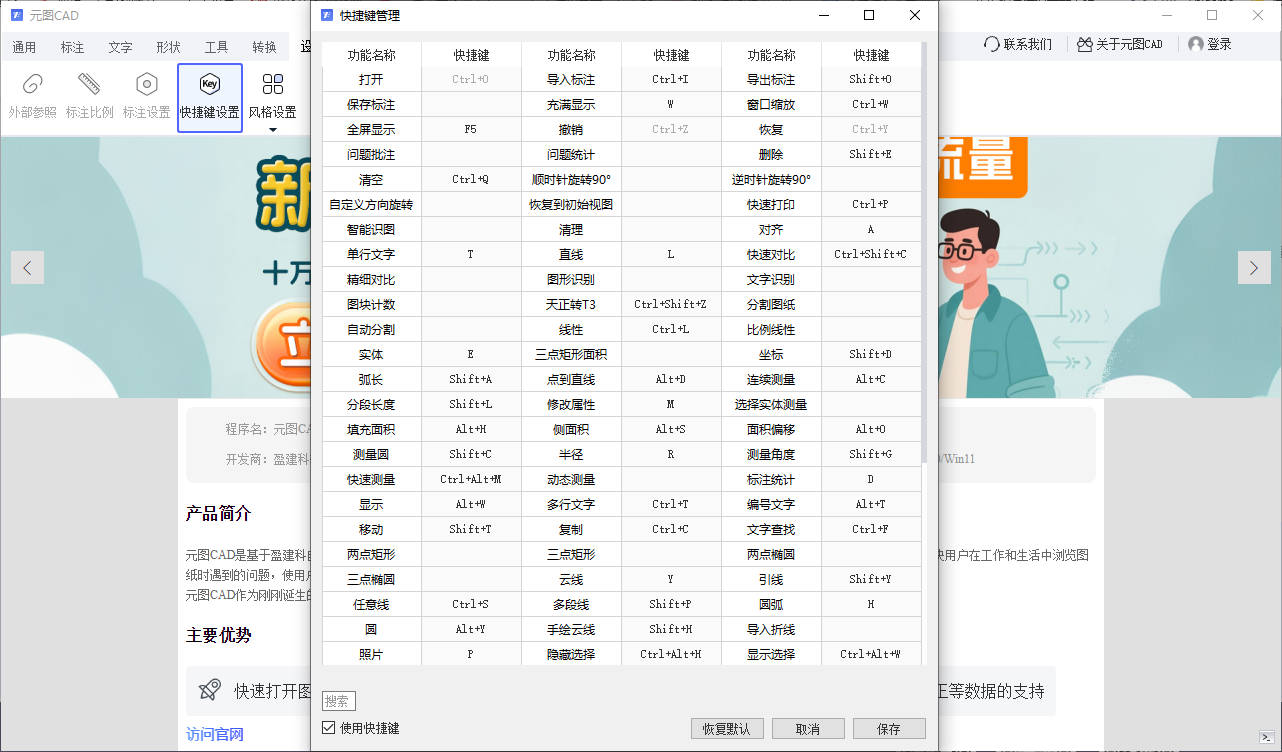The image size is (1282, 752).
Task: Select Ctrl+Alt+M cell for 快速测量
Action: (471, 479)
